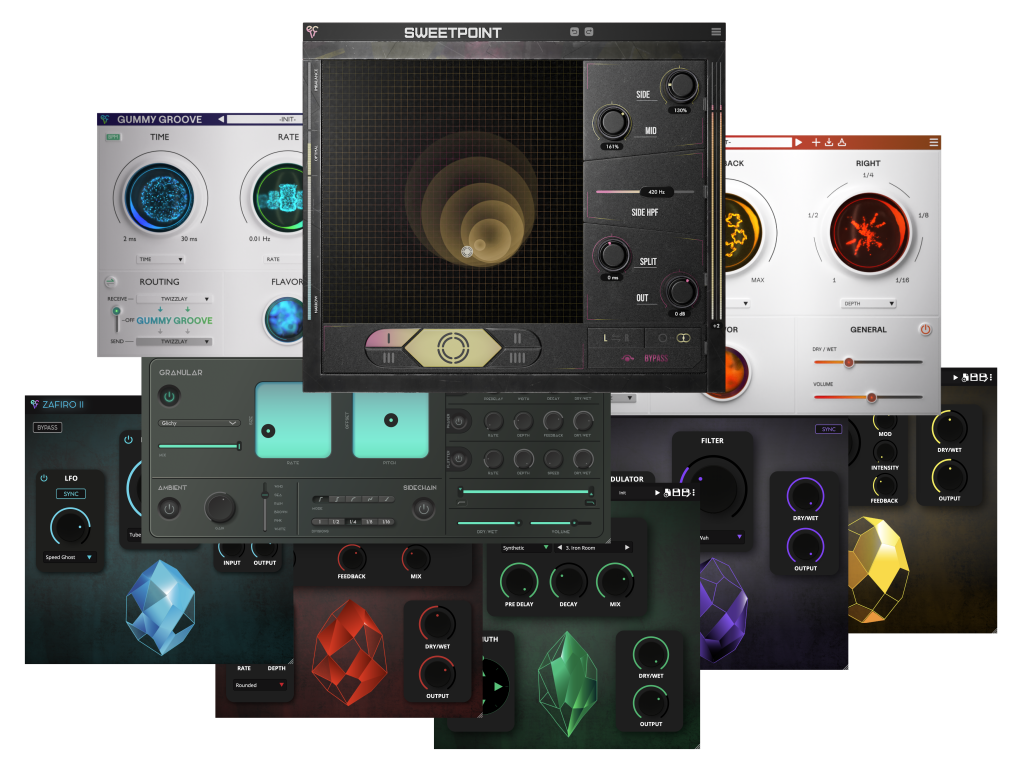The image size is (1024, 768).
Task: Open the Speed Ghost dropdown in Zafiro II
Action: (69, 557)
